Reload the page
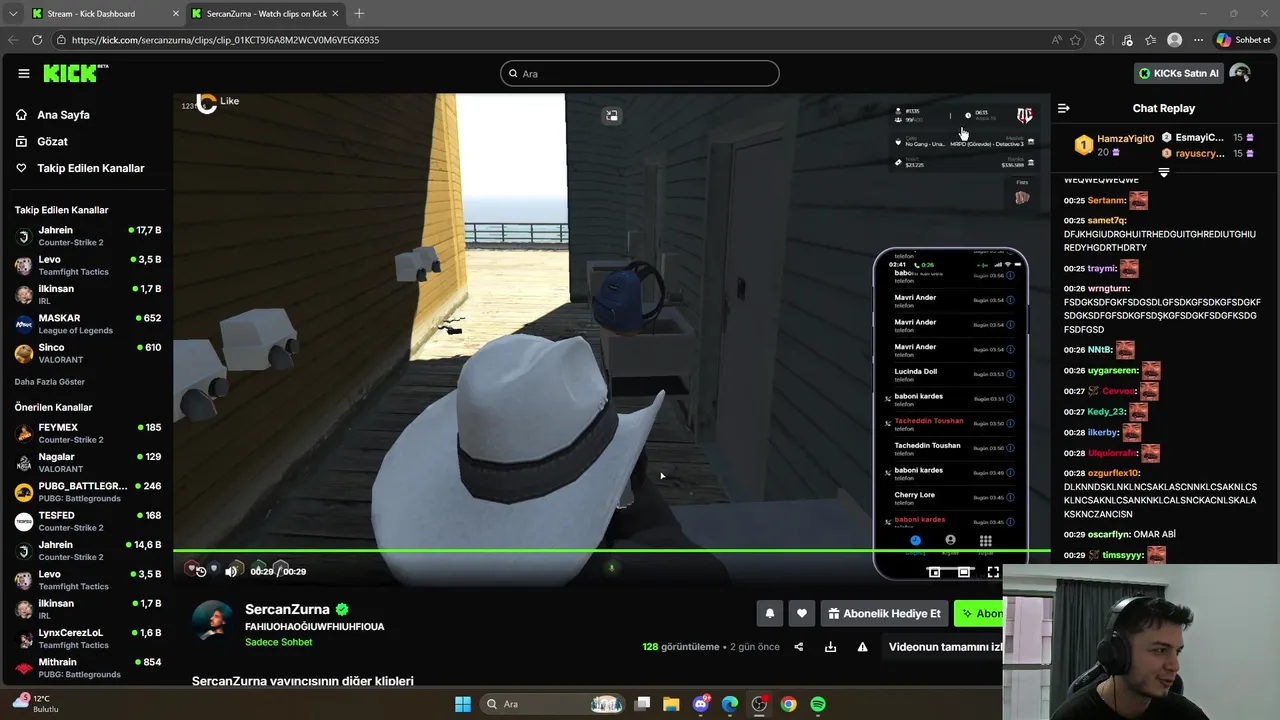This screenshot has height=720, width=1280. click(x=37, y=40)
